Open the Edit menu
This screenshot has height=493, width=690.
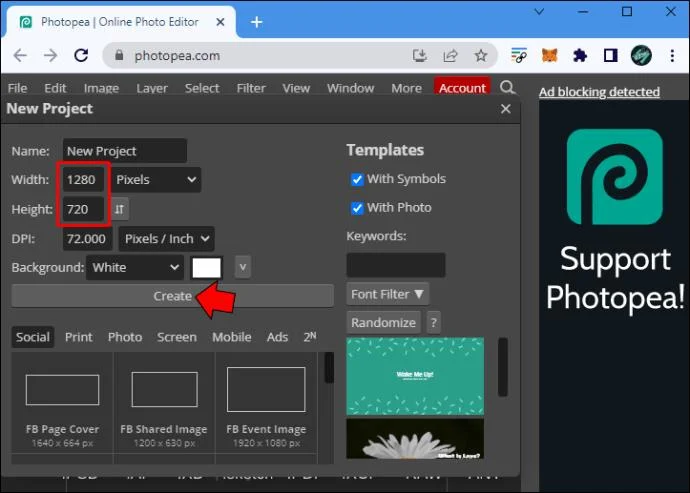coord(55,88)
